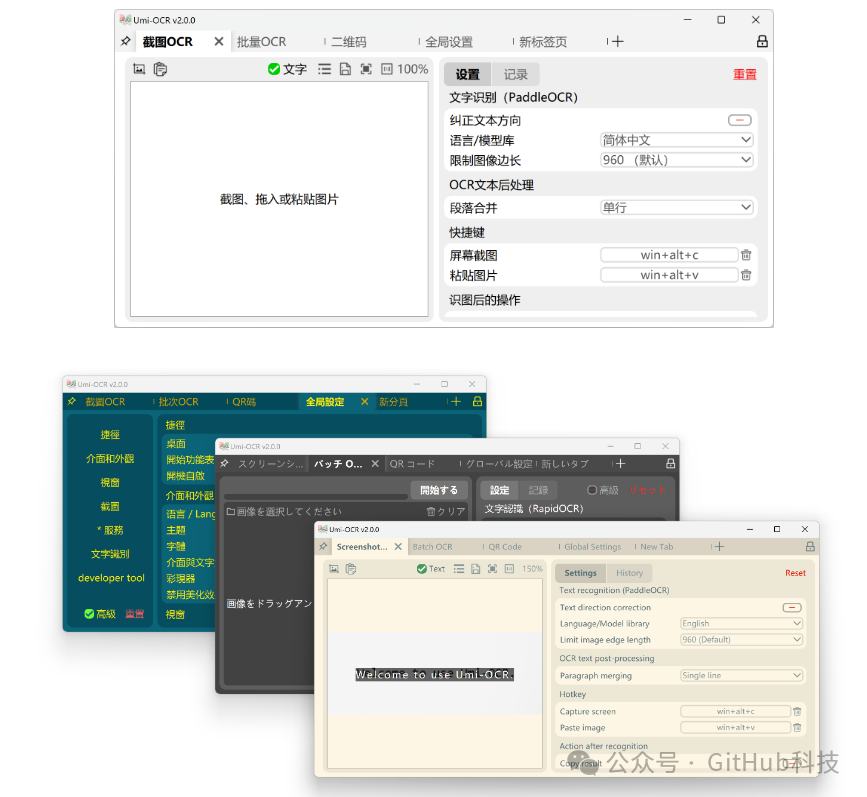This screenshot has width=867, height=797.
Task: Select 文字識別 in the teal window sidebar
Action: (110, 554)
